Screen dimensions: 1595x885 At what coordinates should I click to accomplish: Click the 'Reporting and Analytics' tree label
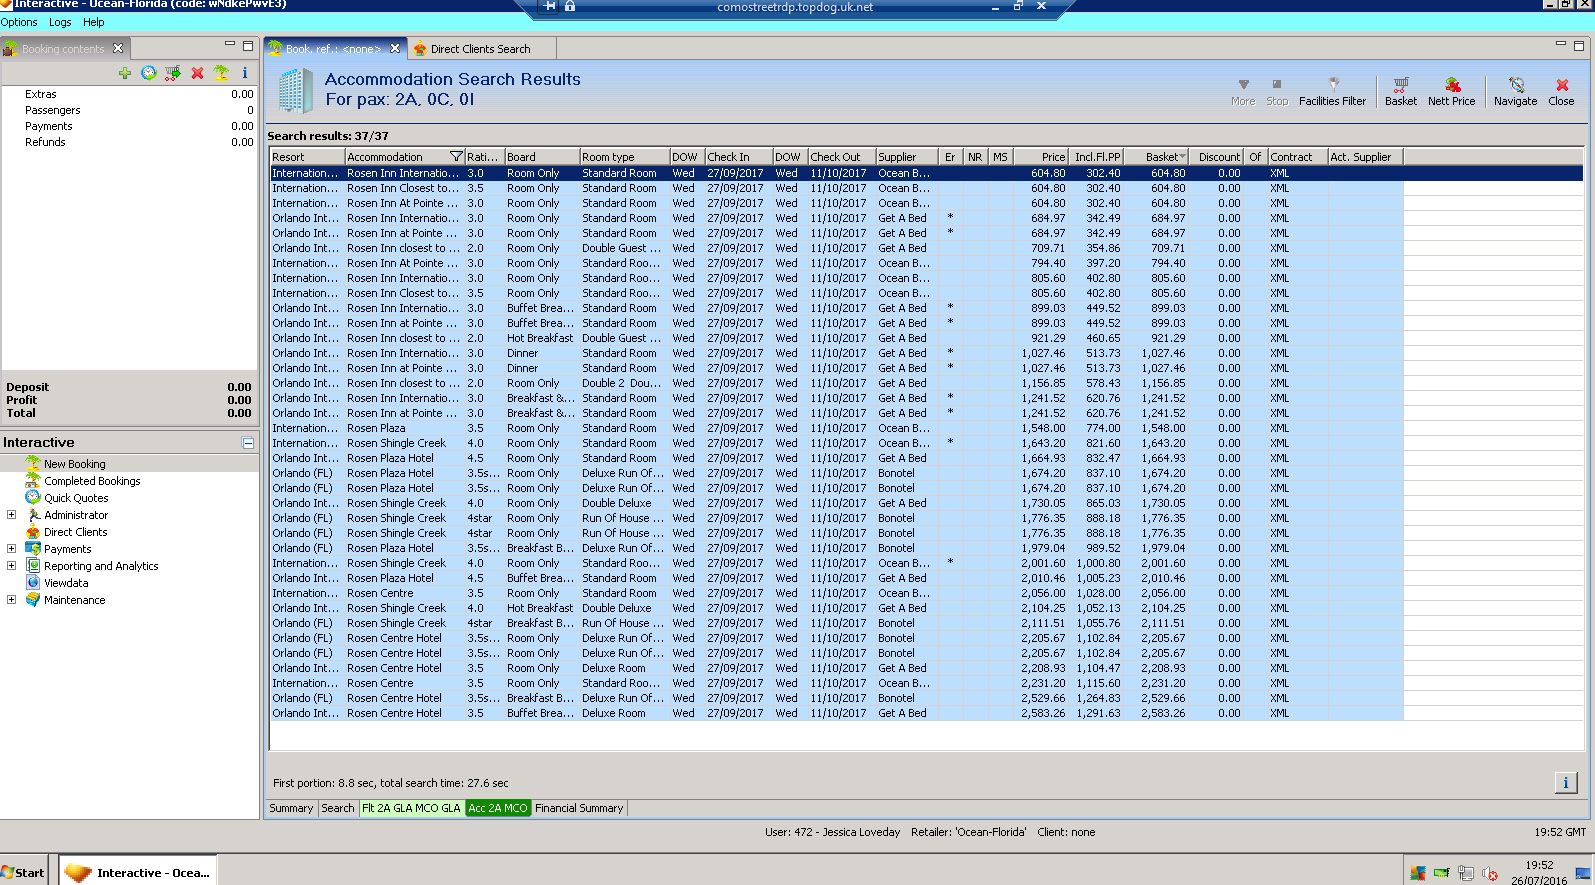tap(101, 566)
